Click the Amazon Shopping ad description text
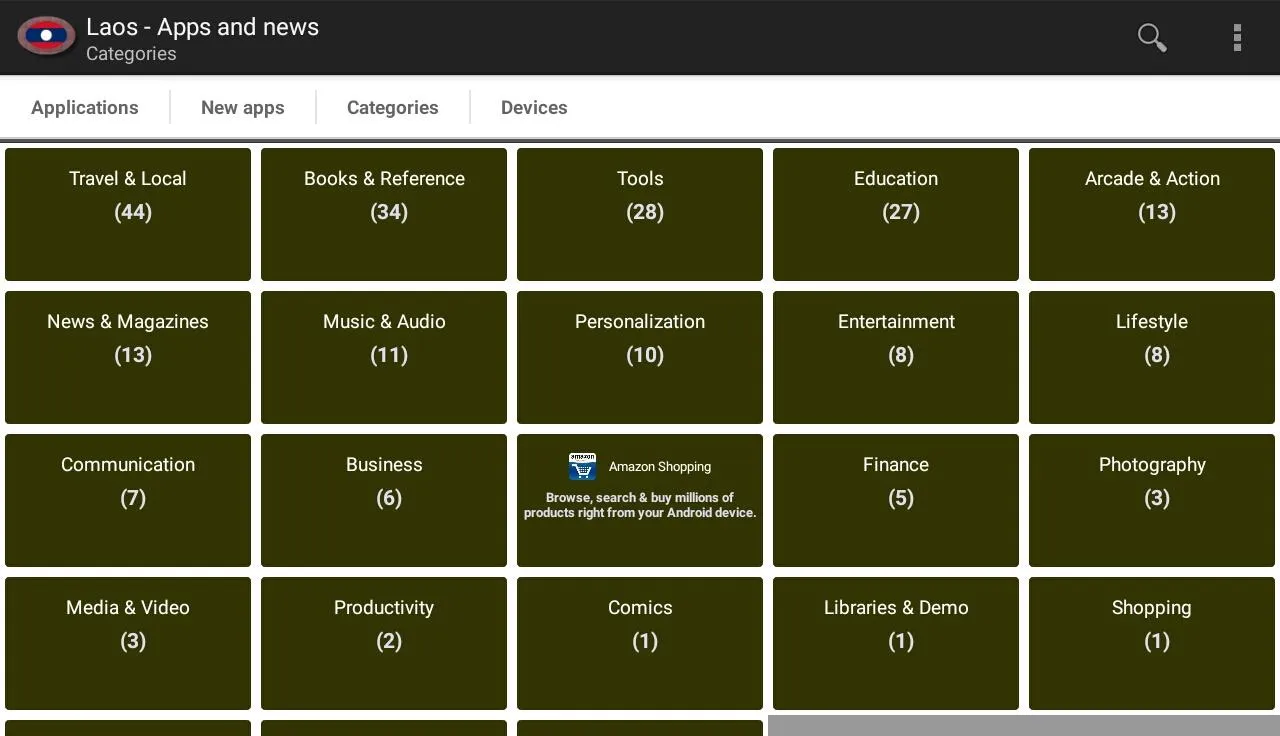1280x736 pixels. click(640, 505)
